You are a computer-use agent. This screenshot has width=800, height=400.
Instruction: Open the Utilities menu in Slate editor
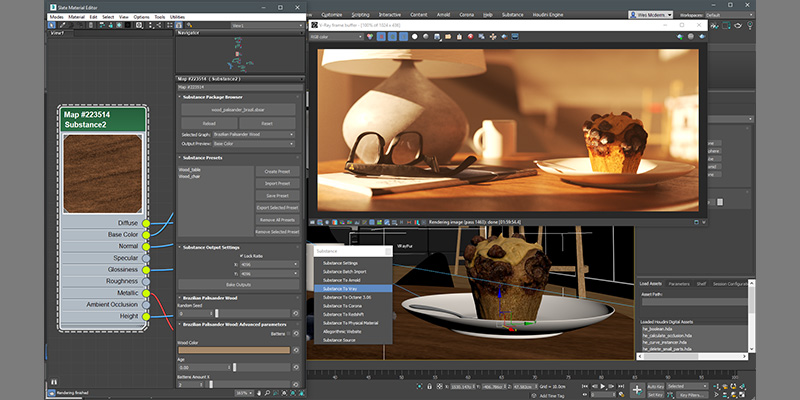pyautogui.click(x=177, y=17)
